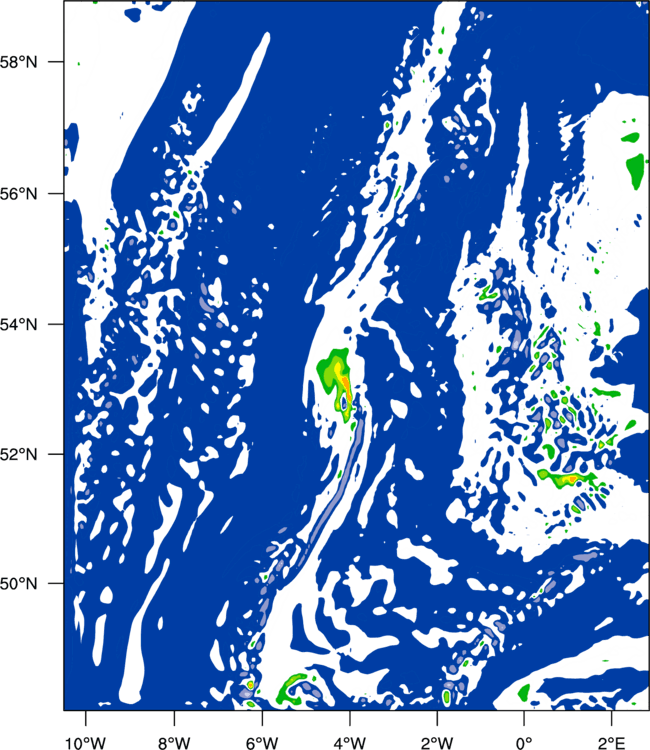Click the 0° longitude label
The width and height of the screenshot is (650, 750).
[524, 743]
